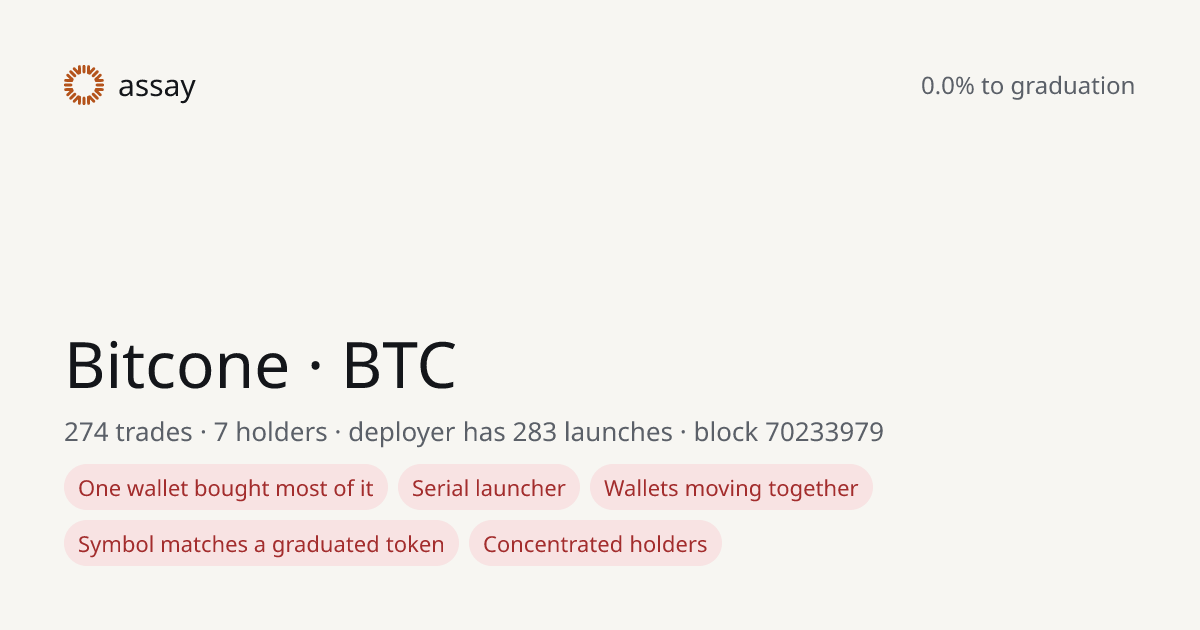Click the 7 holders stat

[x=271, y=432]
